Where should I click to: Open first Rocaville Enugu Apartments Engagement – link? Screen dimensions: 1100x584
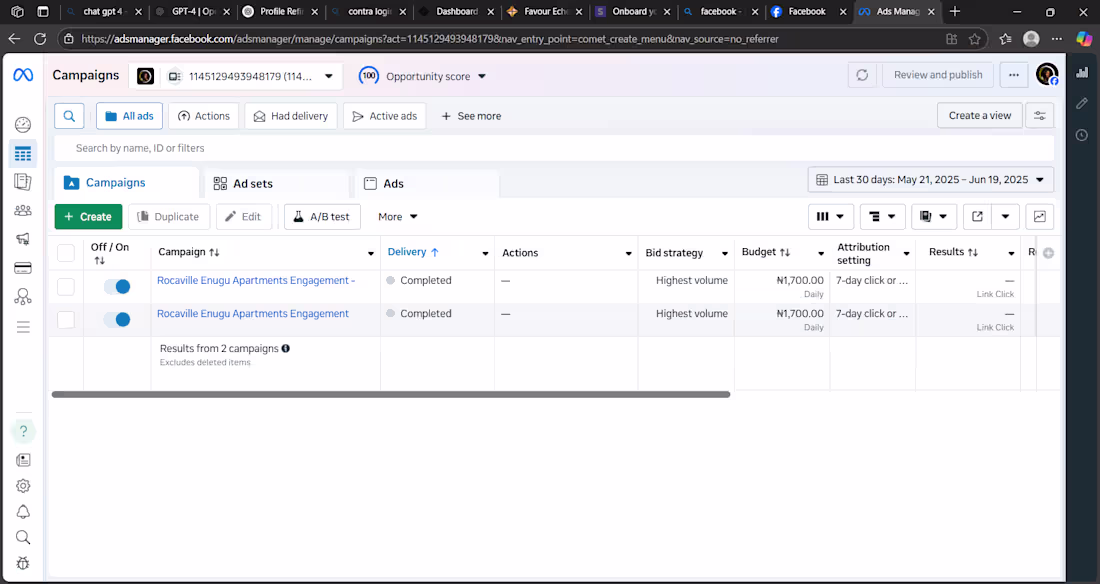(256, 280)
